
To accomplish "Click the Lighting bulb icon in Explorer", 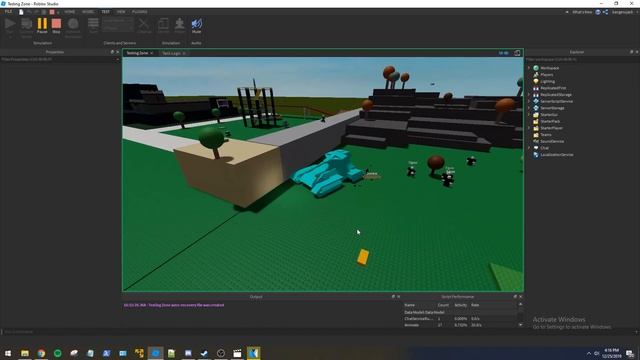I will point(536,81).
